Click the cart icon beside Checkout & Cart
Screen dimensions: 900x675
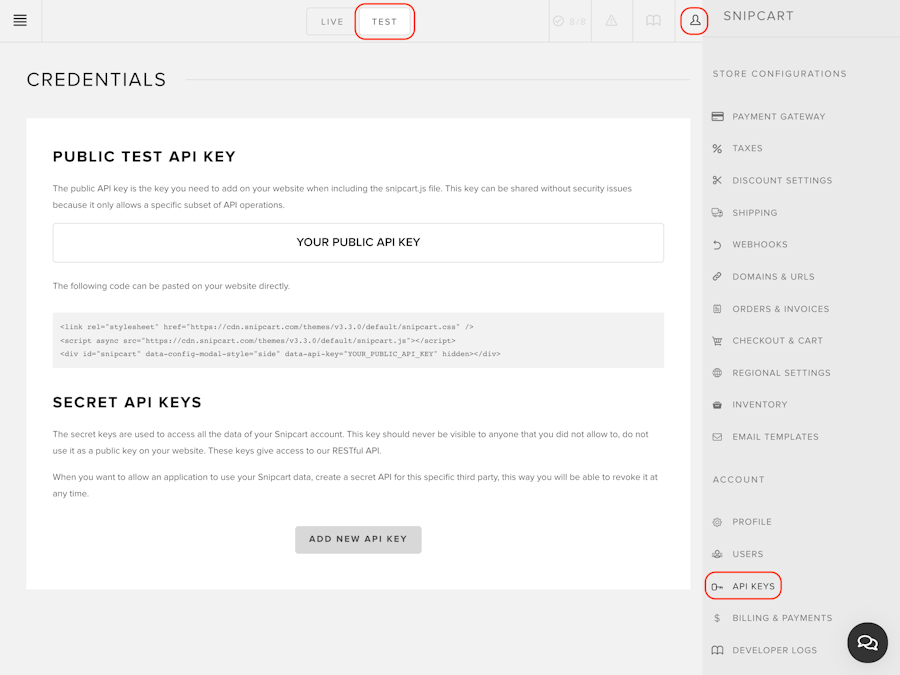pos(717,341)
